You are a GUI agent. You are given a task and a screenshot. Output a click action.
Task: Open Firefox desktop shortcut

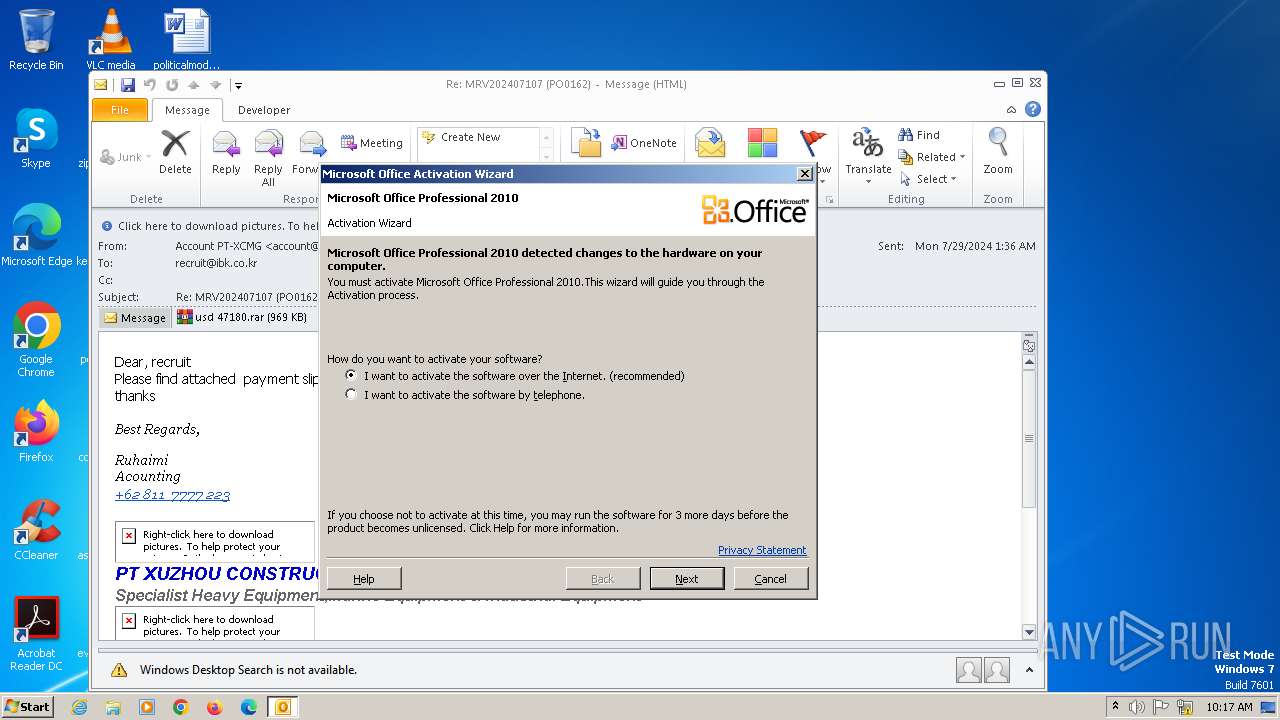36,432
